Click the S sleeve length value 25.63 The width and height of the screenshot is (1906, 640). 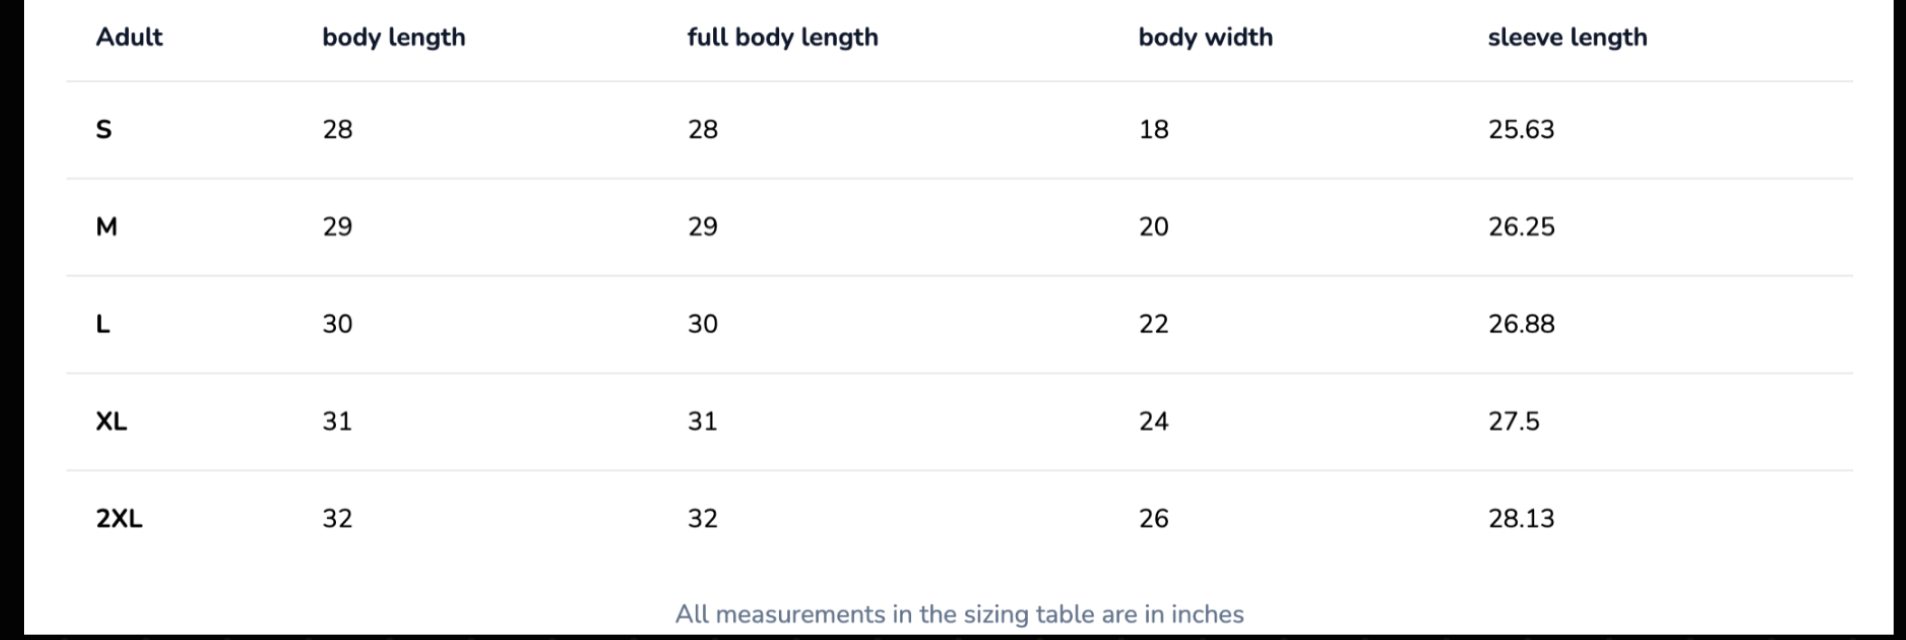[x=1521, y=130]
